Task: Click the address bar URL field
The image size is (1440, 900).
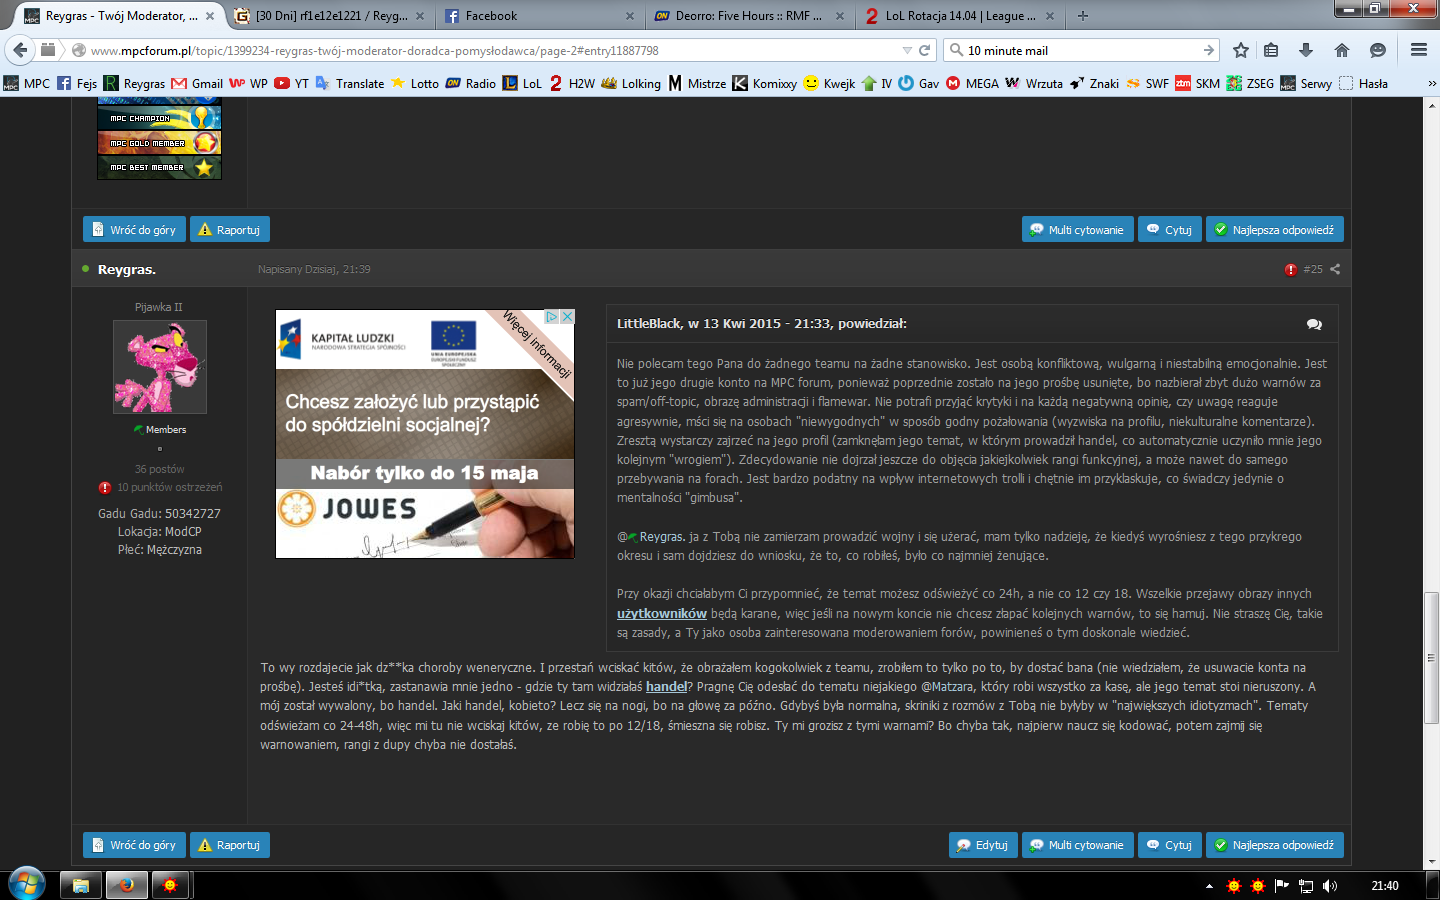Action: (x=490, y=50)
